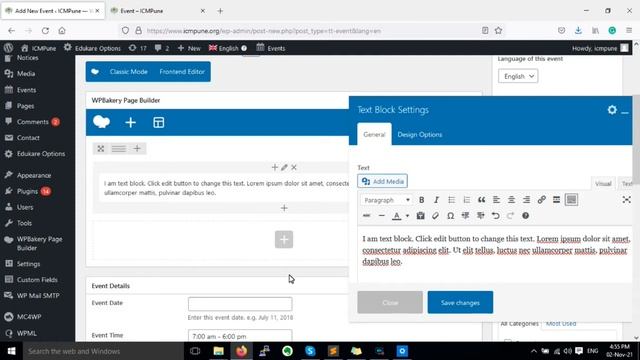The image size is (640, 360).
Task: Save changes in Text Block Settings
Action: tap(460, 302)
